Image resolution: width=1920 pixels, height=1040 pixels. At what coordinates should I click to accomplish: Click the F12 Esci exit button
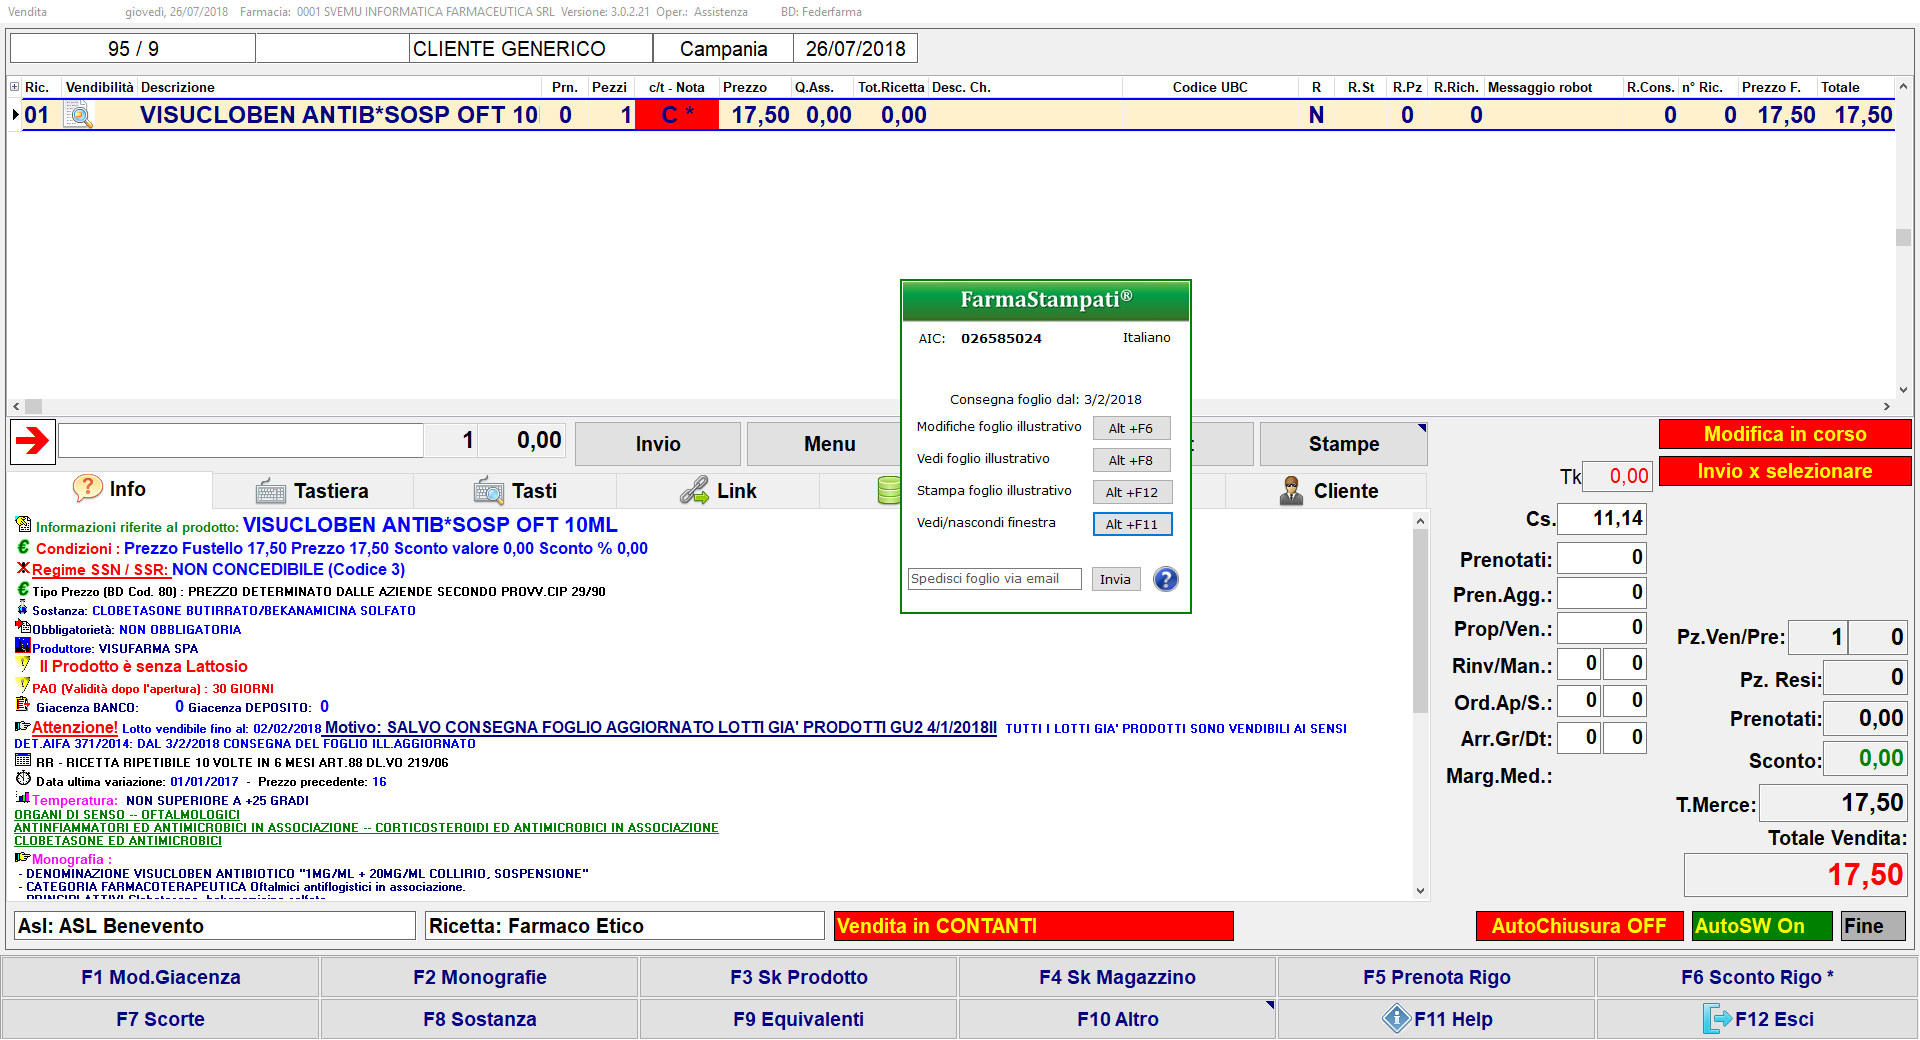coord(1757,1019)
